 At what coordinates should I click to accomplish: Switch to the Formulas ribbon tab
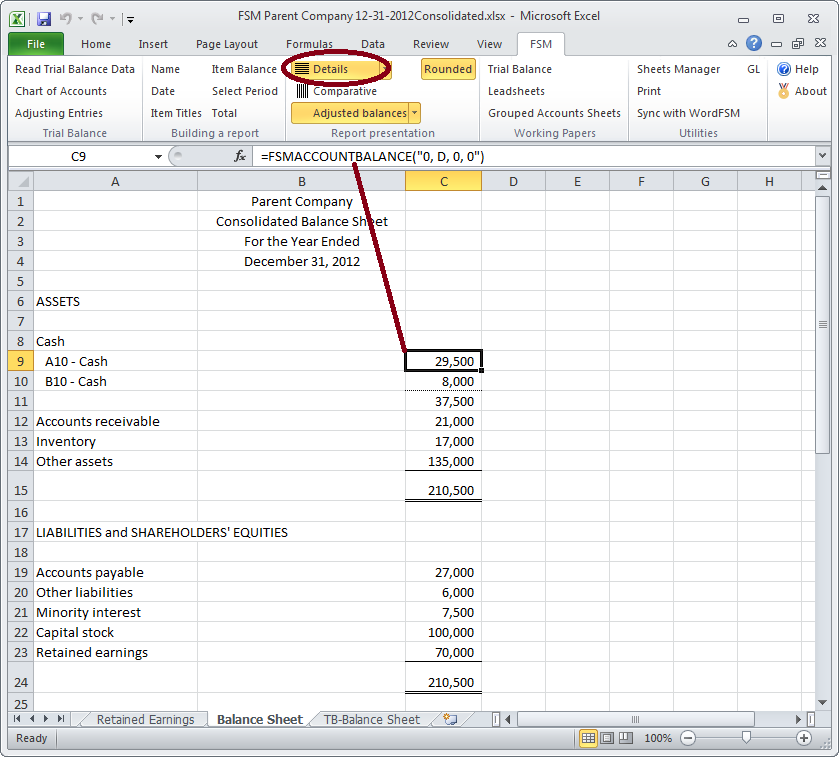point(309,44)
